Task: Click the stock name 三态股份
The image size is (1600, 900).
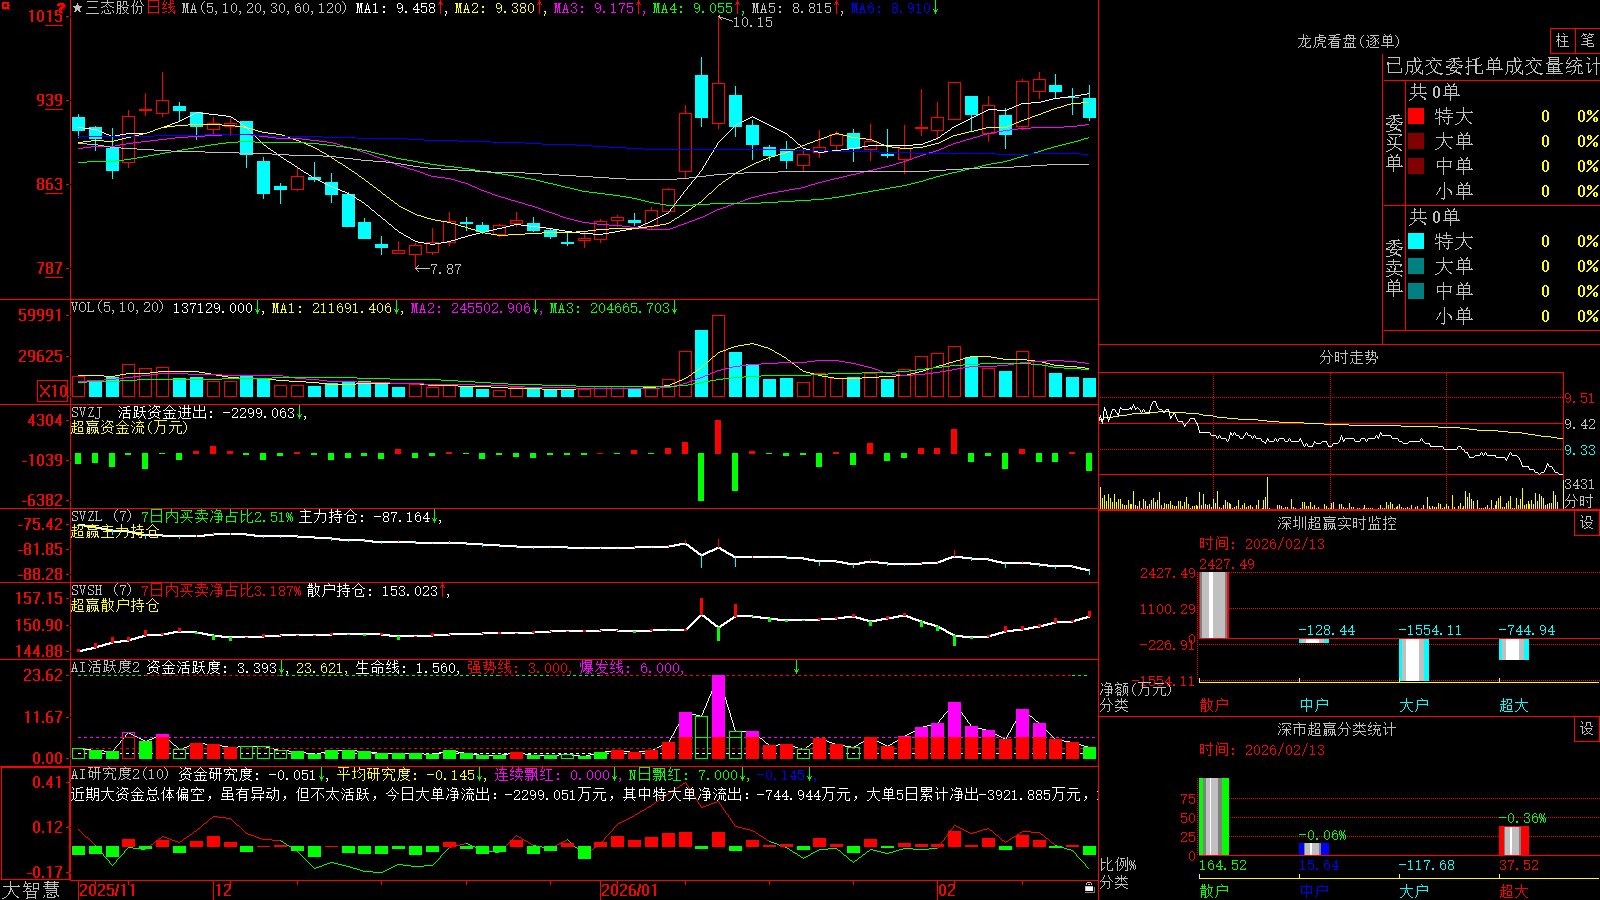Action: [115, 8]
